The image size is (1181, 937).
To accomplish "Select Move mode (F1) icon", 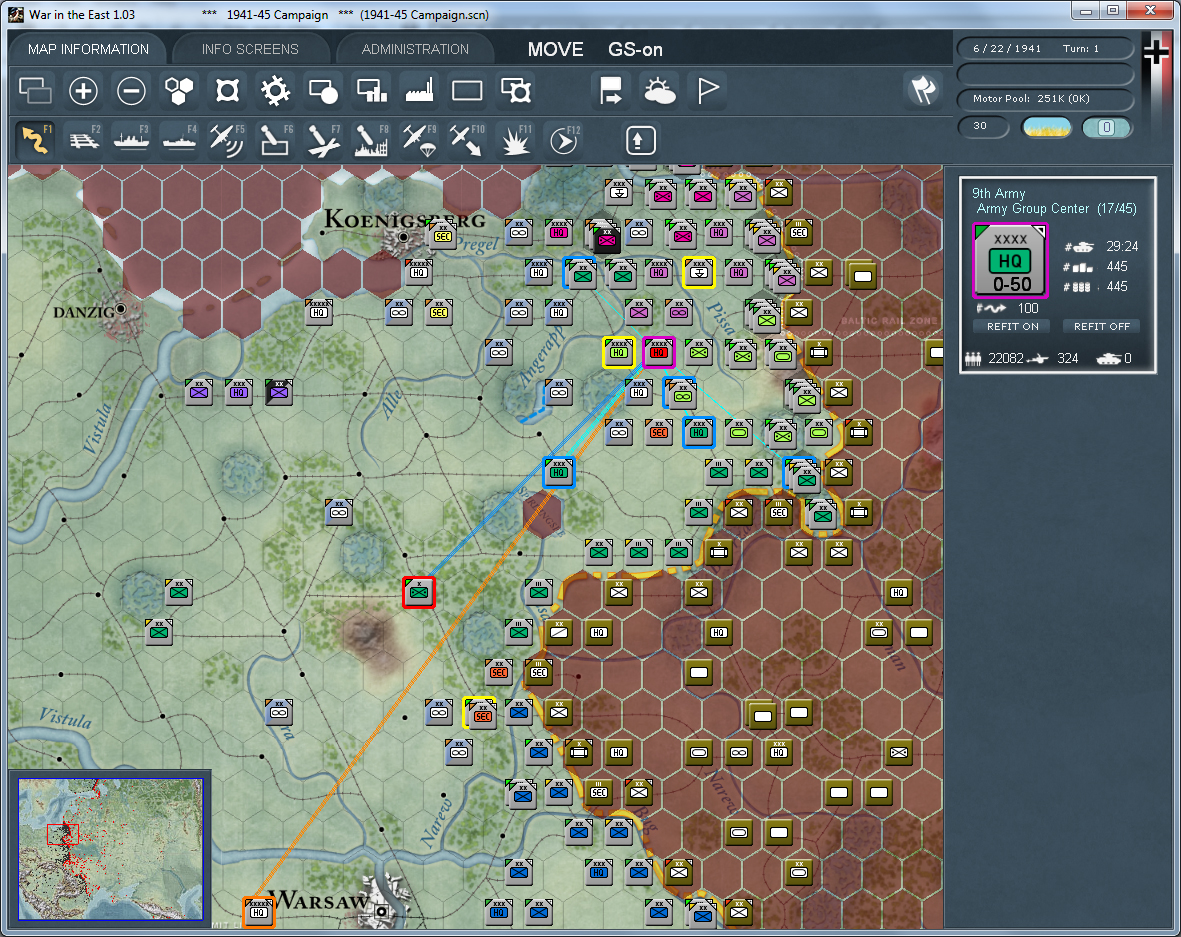I will [35, 140].
